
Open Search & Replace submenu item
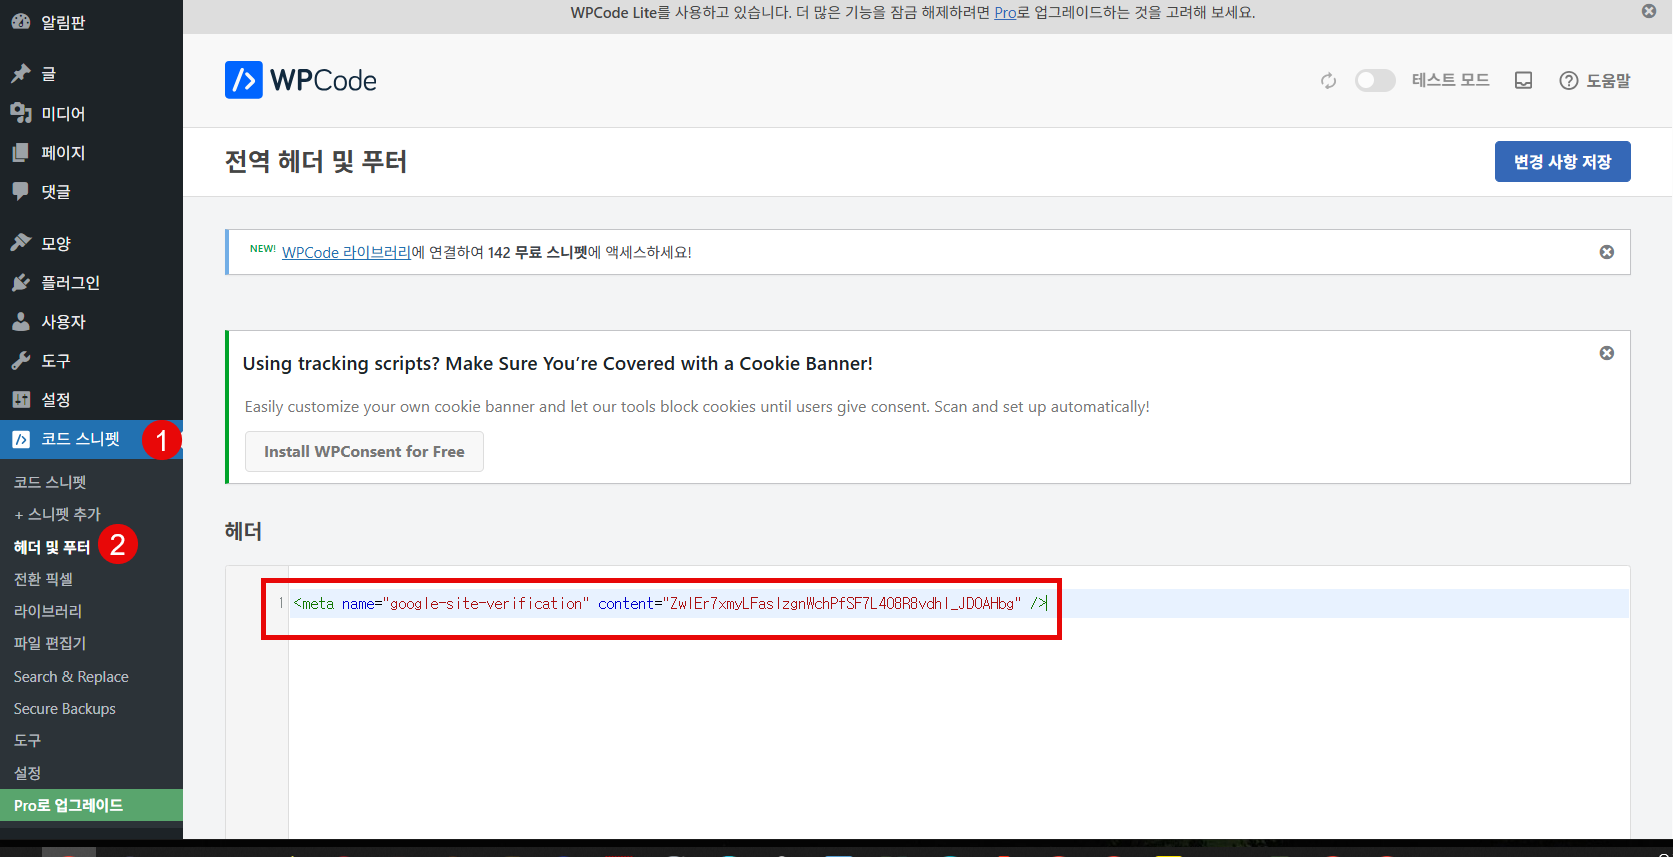click(71, 677)
